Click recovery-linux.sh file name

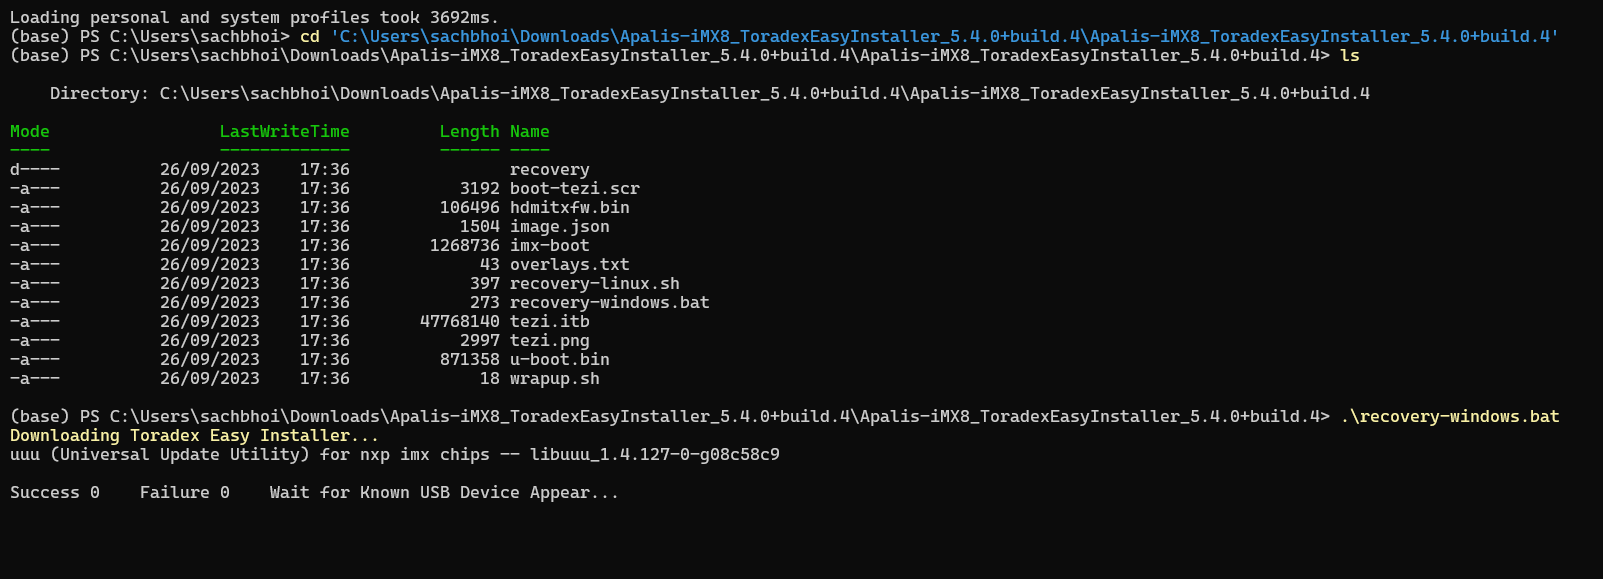(x=594, y=284)
